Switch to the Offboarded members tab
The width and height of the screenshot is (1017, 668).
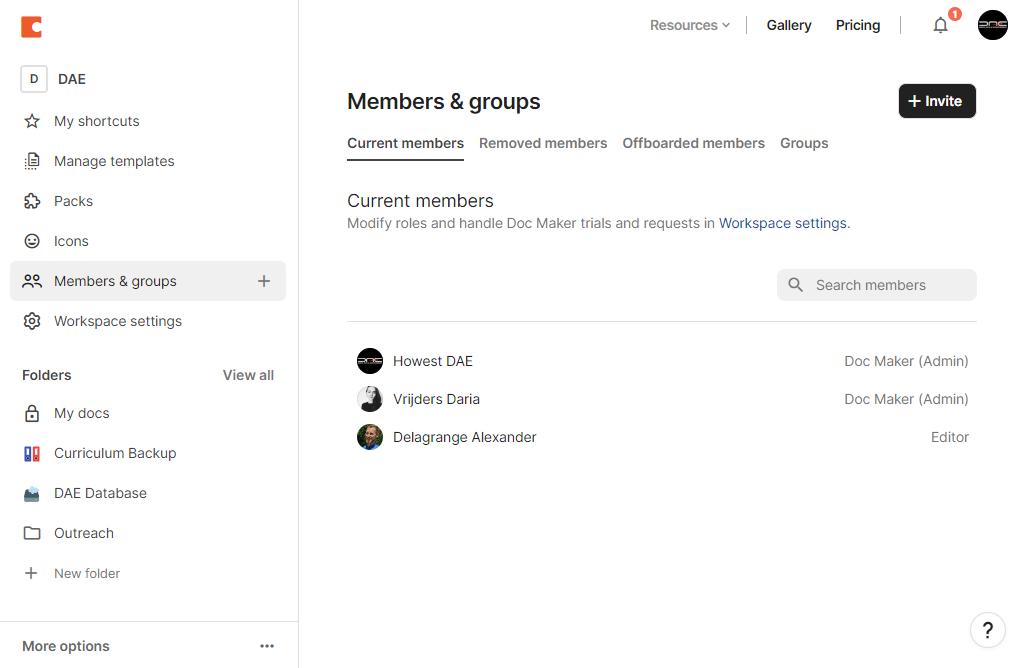[x=693, y=143]
